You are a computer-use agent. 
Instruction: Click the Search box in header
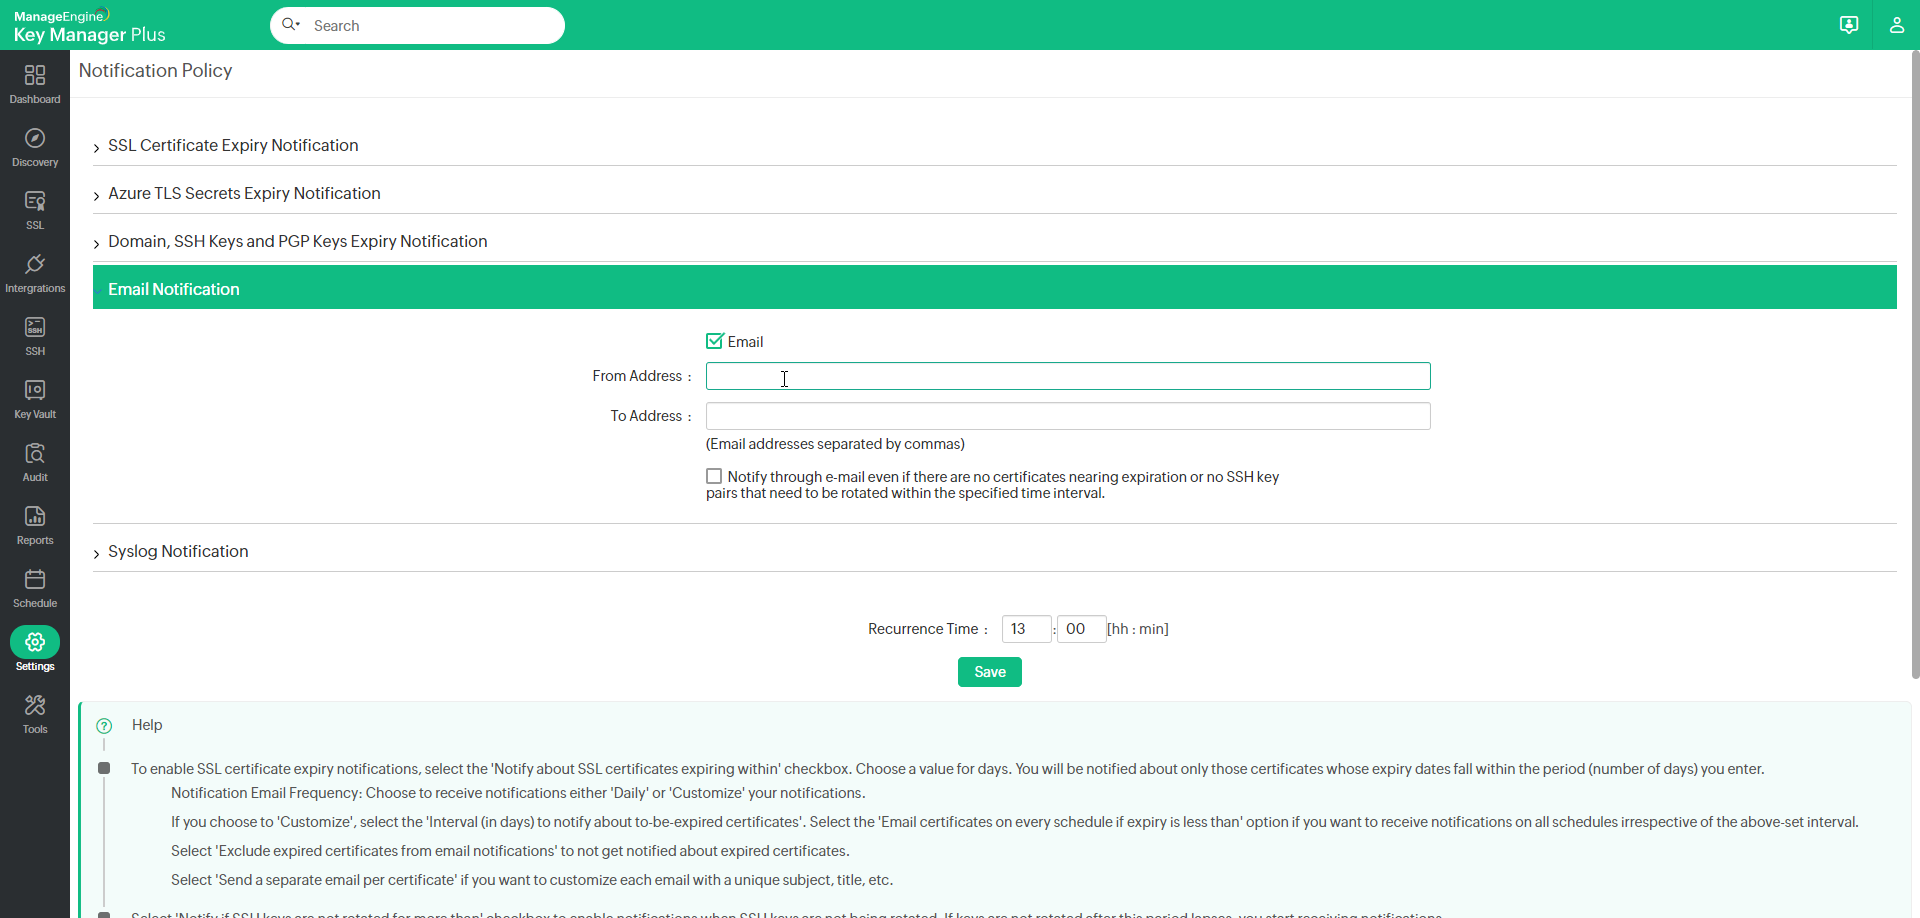pos(417,25)
